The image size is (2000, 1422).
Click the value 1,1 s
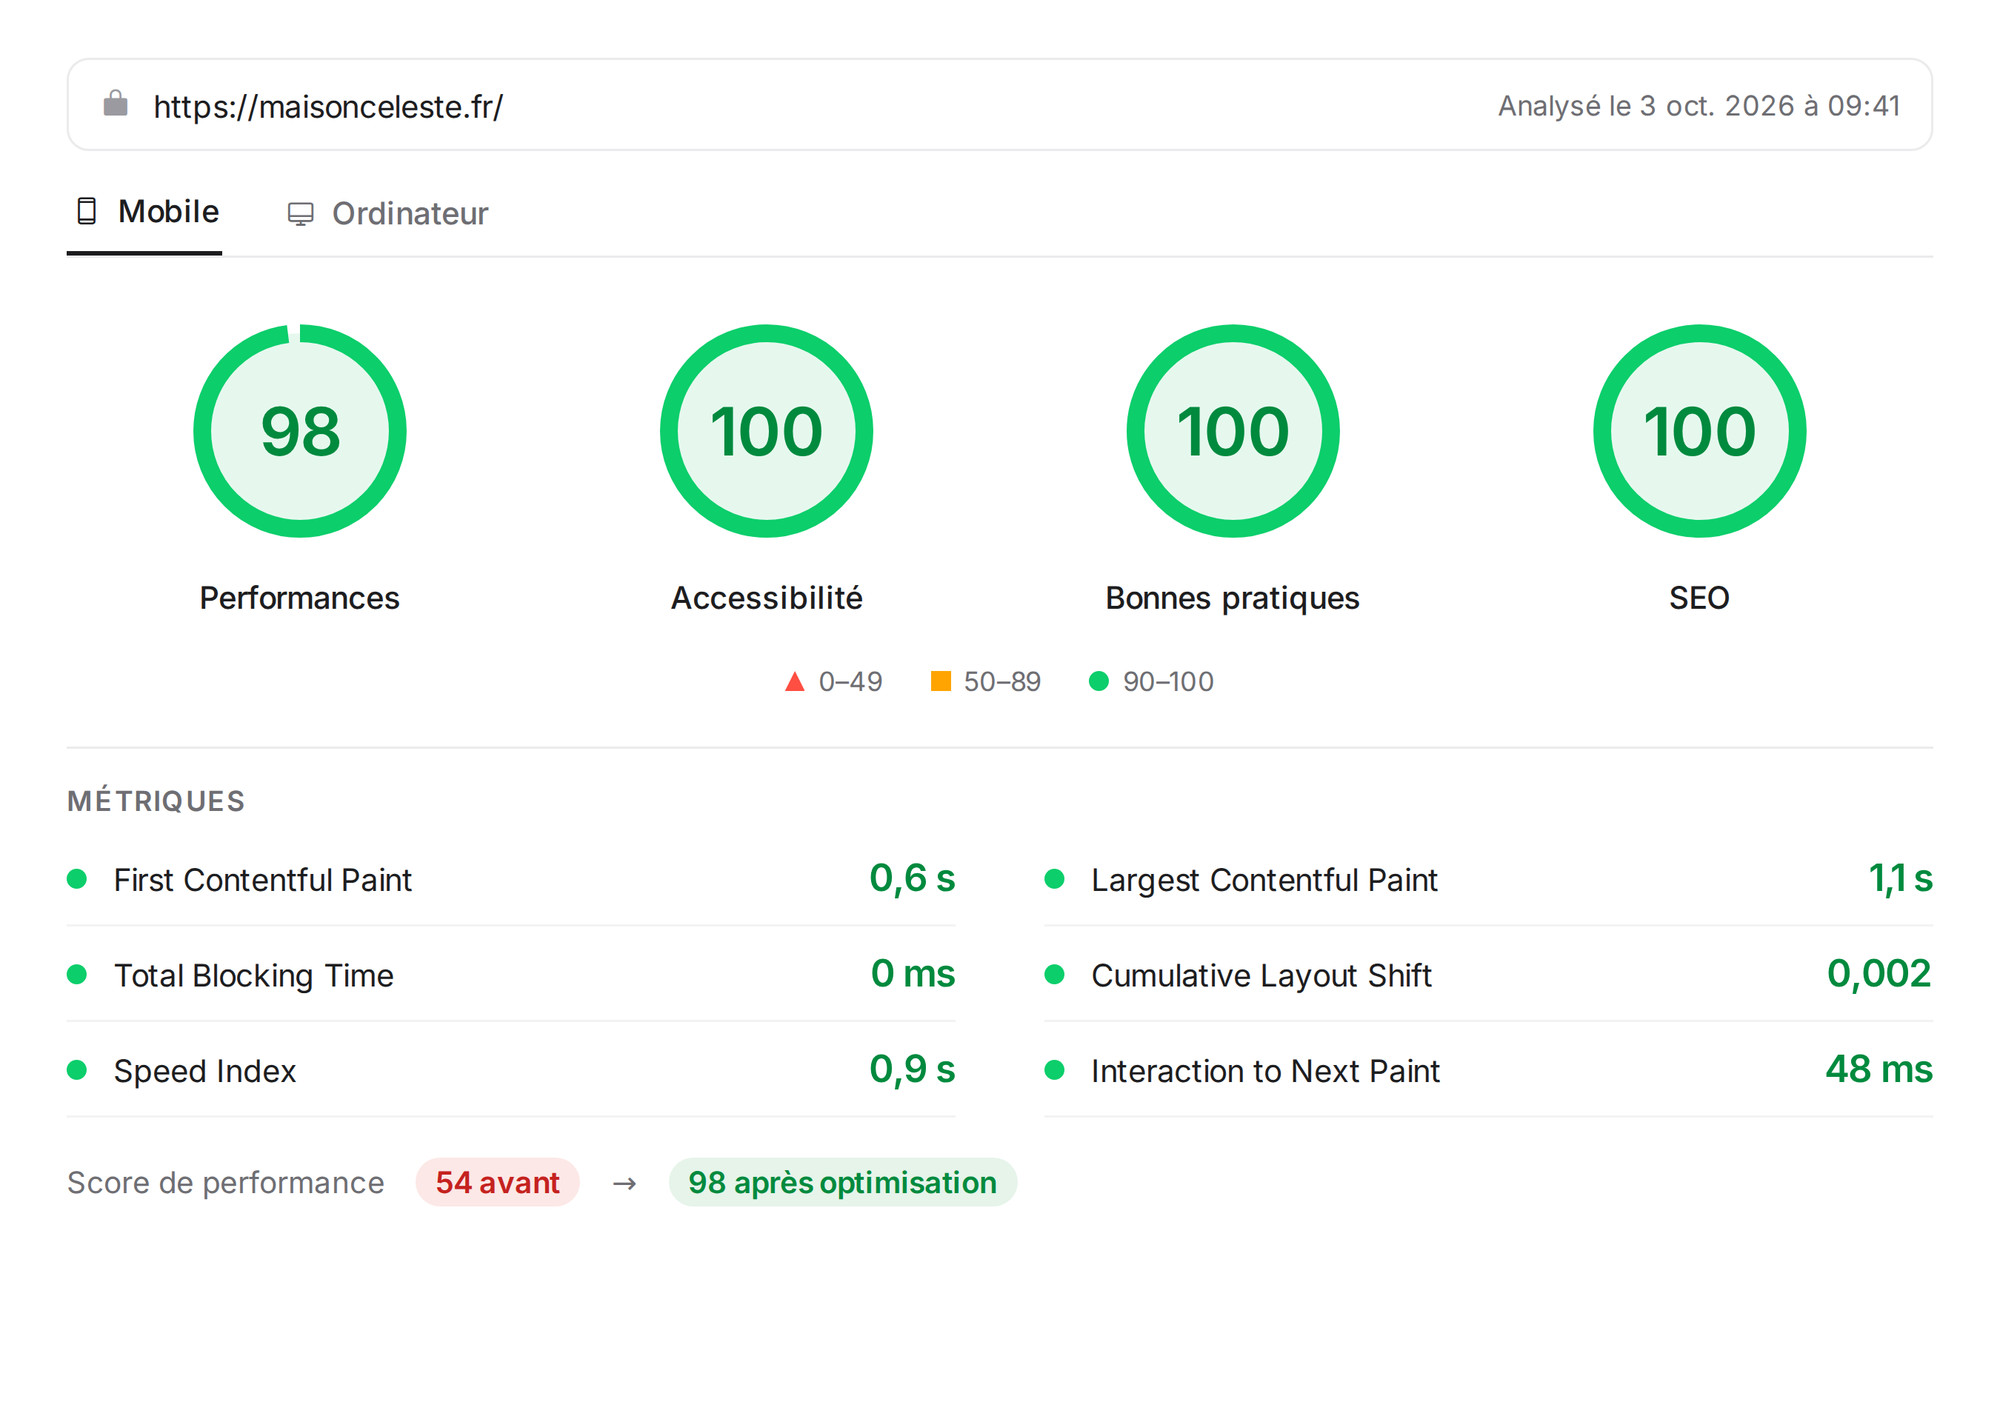pos(1900,879)
